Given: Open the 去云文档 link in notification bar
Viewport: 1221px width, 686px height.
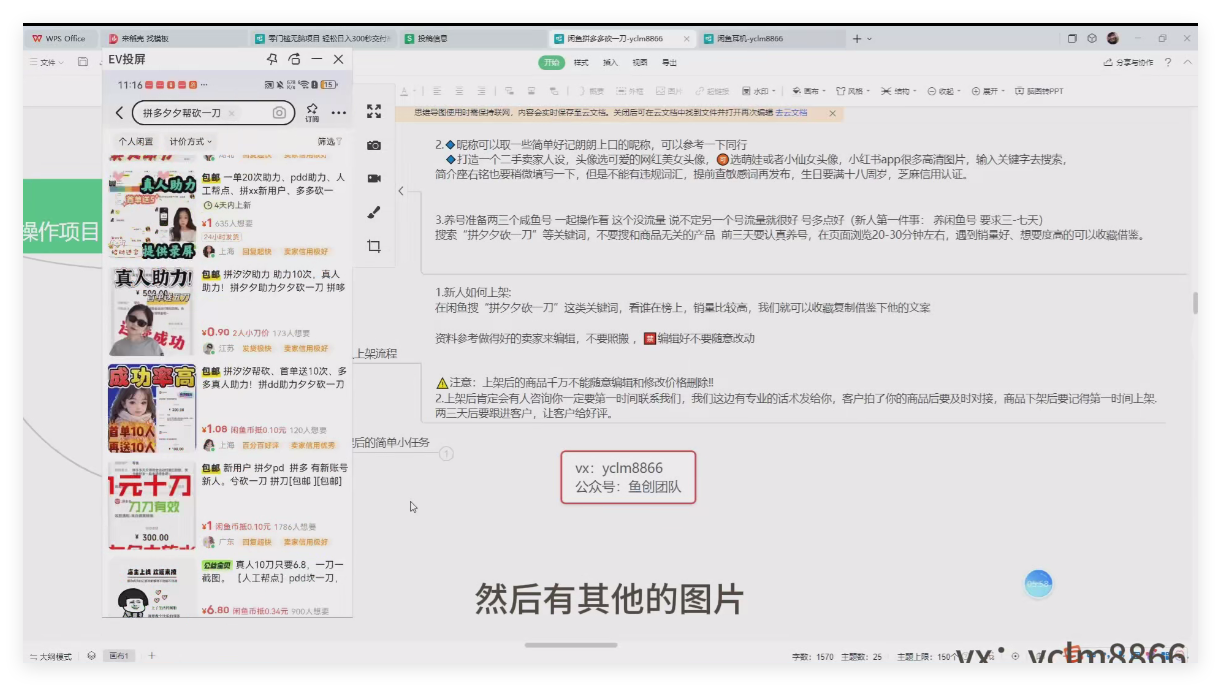Looking at the screenshot, I should click(791, 113).
